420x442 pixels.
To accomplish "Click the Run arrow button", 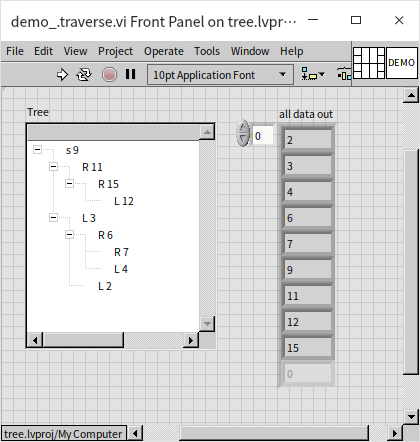I will [62, 75].
